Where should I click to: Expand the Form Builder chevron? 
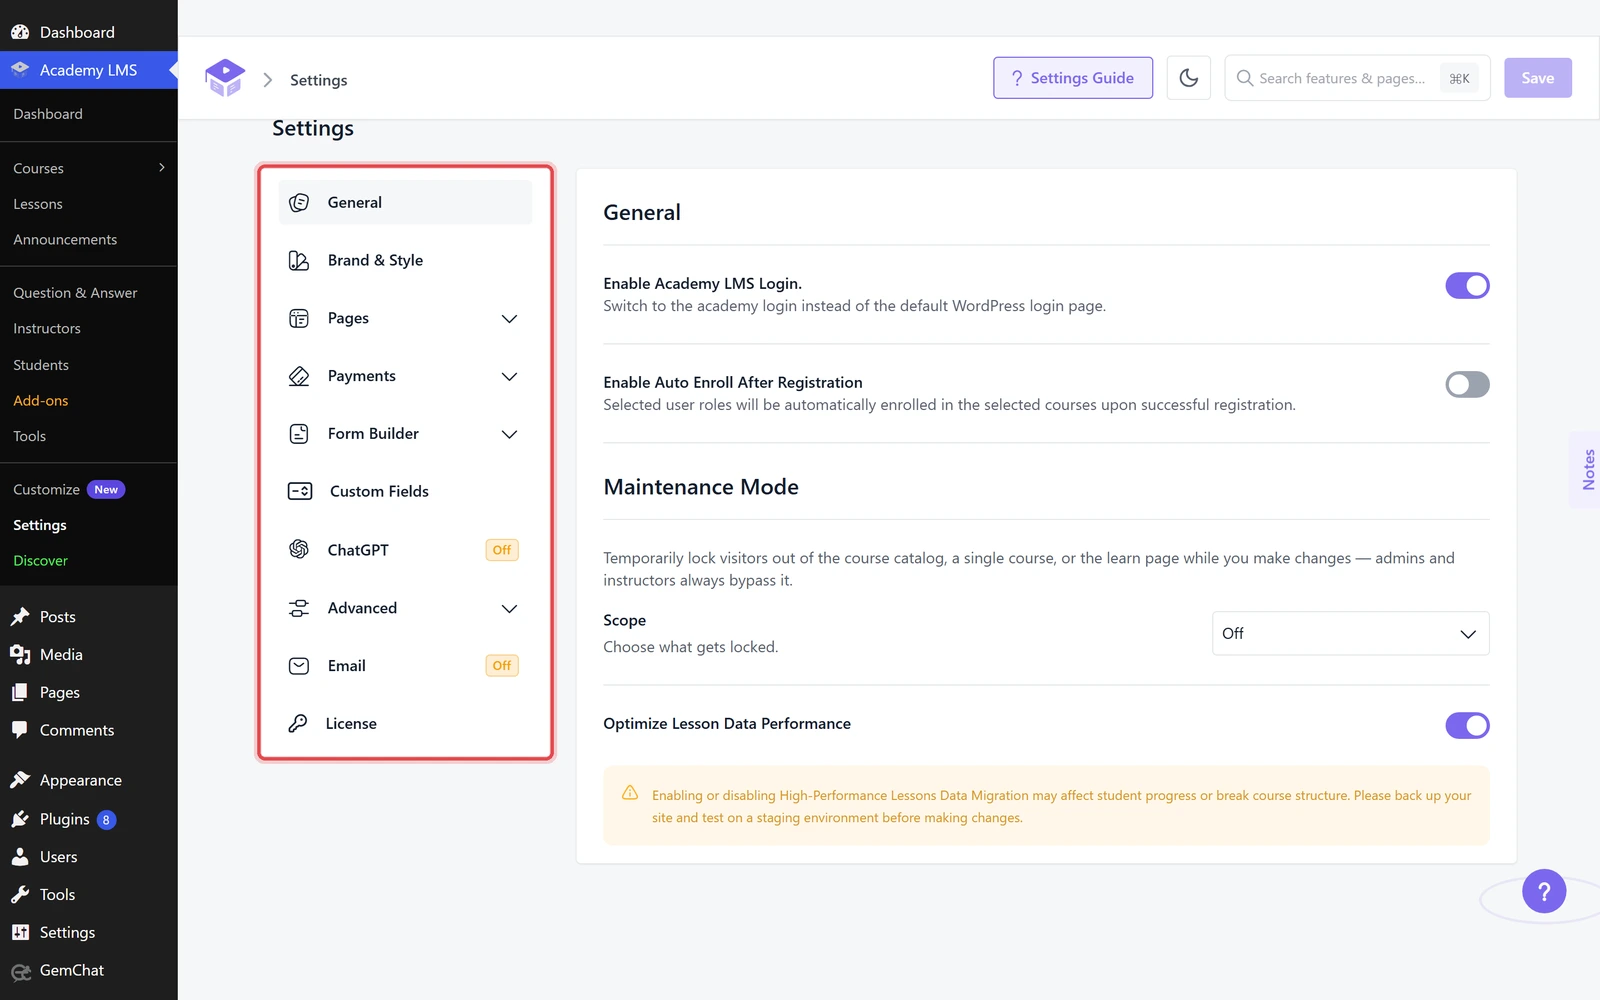point(509,434)
